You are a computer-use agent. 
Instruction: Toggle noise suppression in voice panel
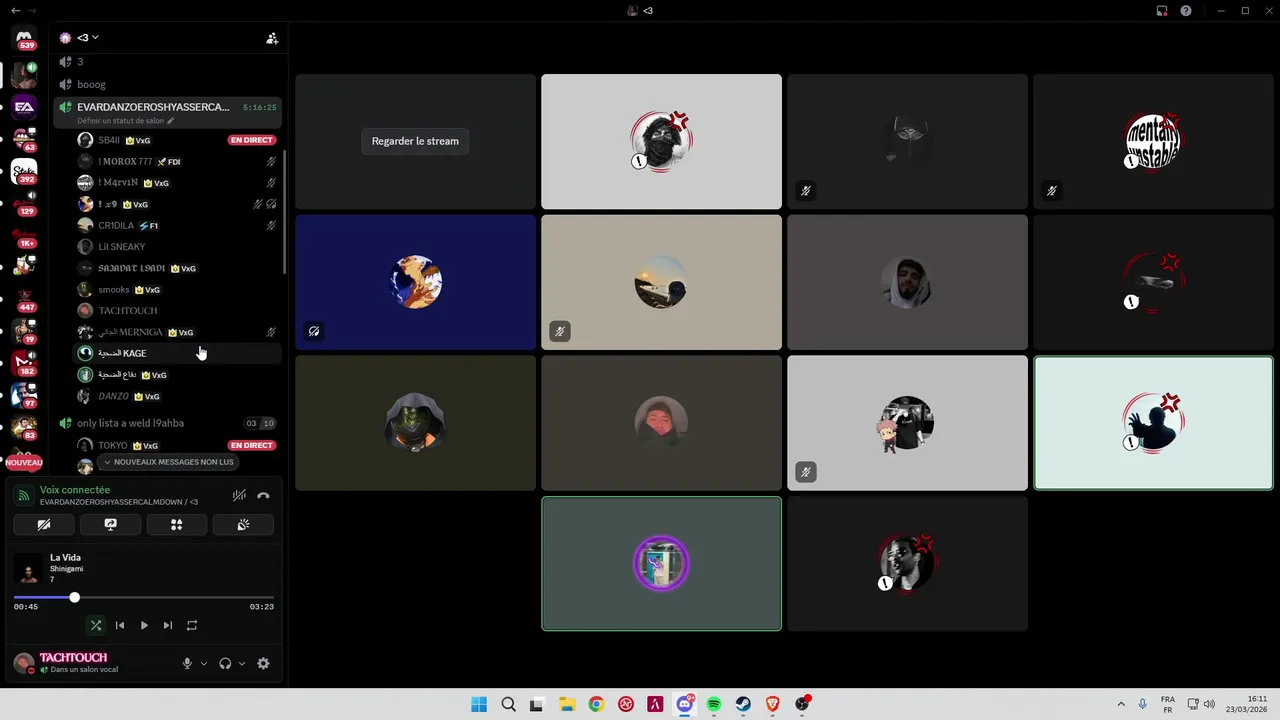[239, 495]
